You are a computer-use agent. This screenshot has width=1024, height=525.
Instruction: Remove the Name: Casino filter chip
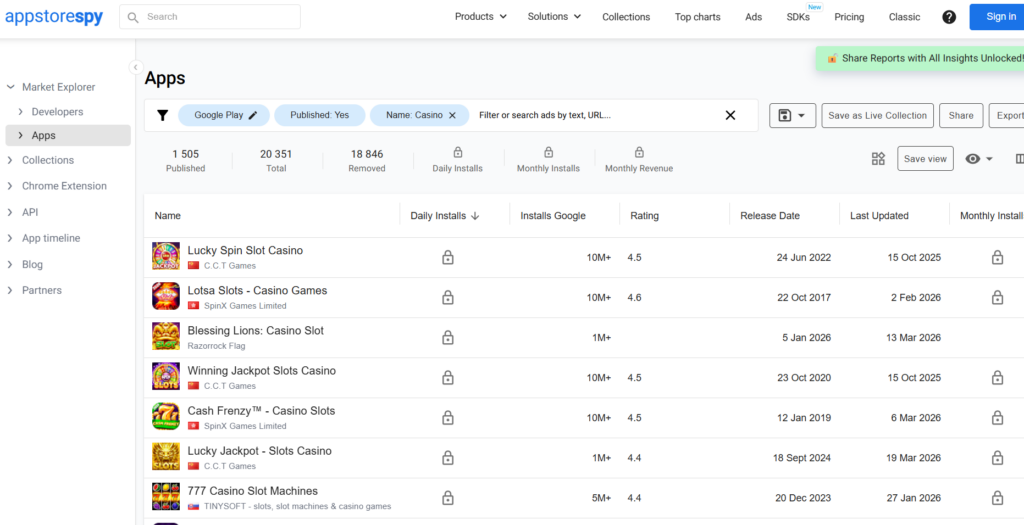(x=451, y=115)
